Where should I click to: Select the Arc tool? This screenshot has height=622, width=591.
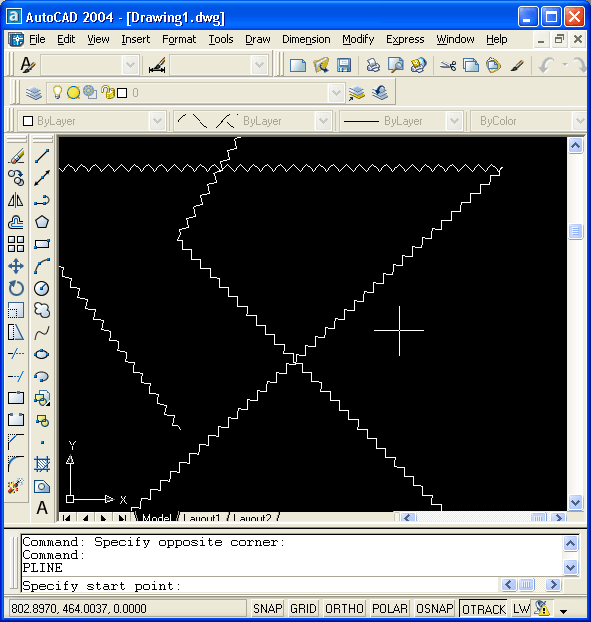(42, 266)
